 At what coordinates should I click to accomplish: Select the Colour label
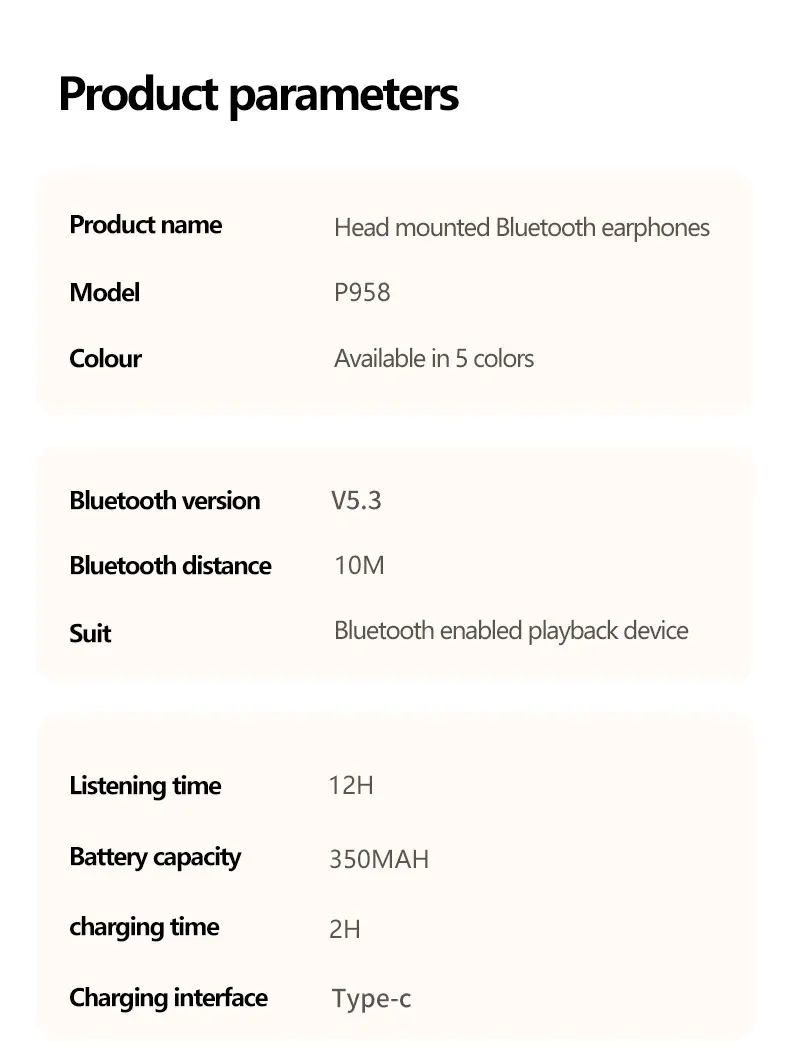click(x=105, y=359)
